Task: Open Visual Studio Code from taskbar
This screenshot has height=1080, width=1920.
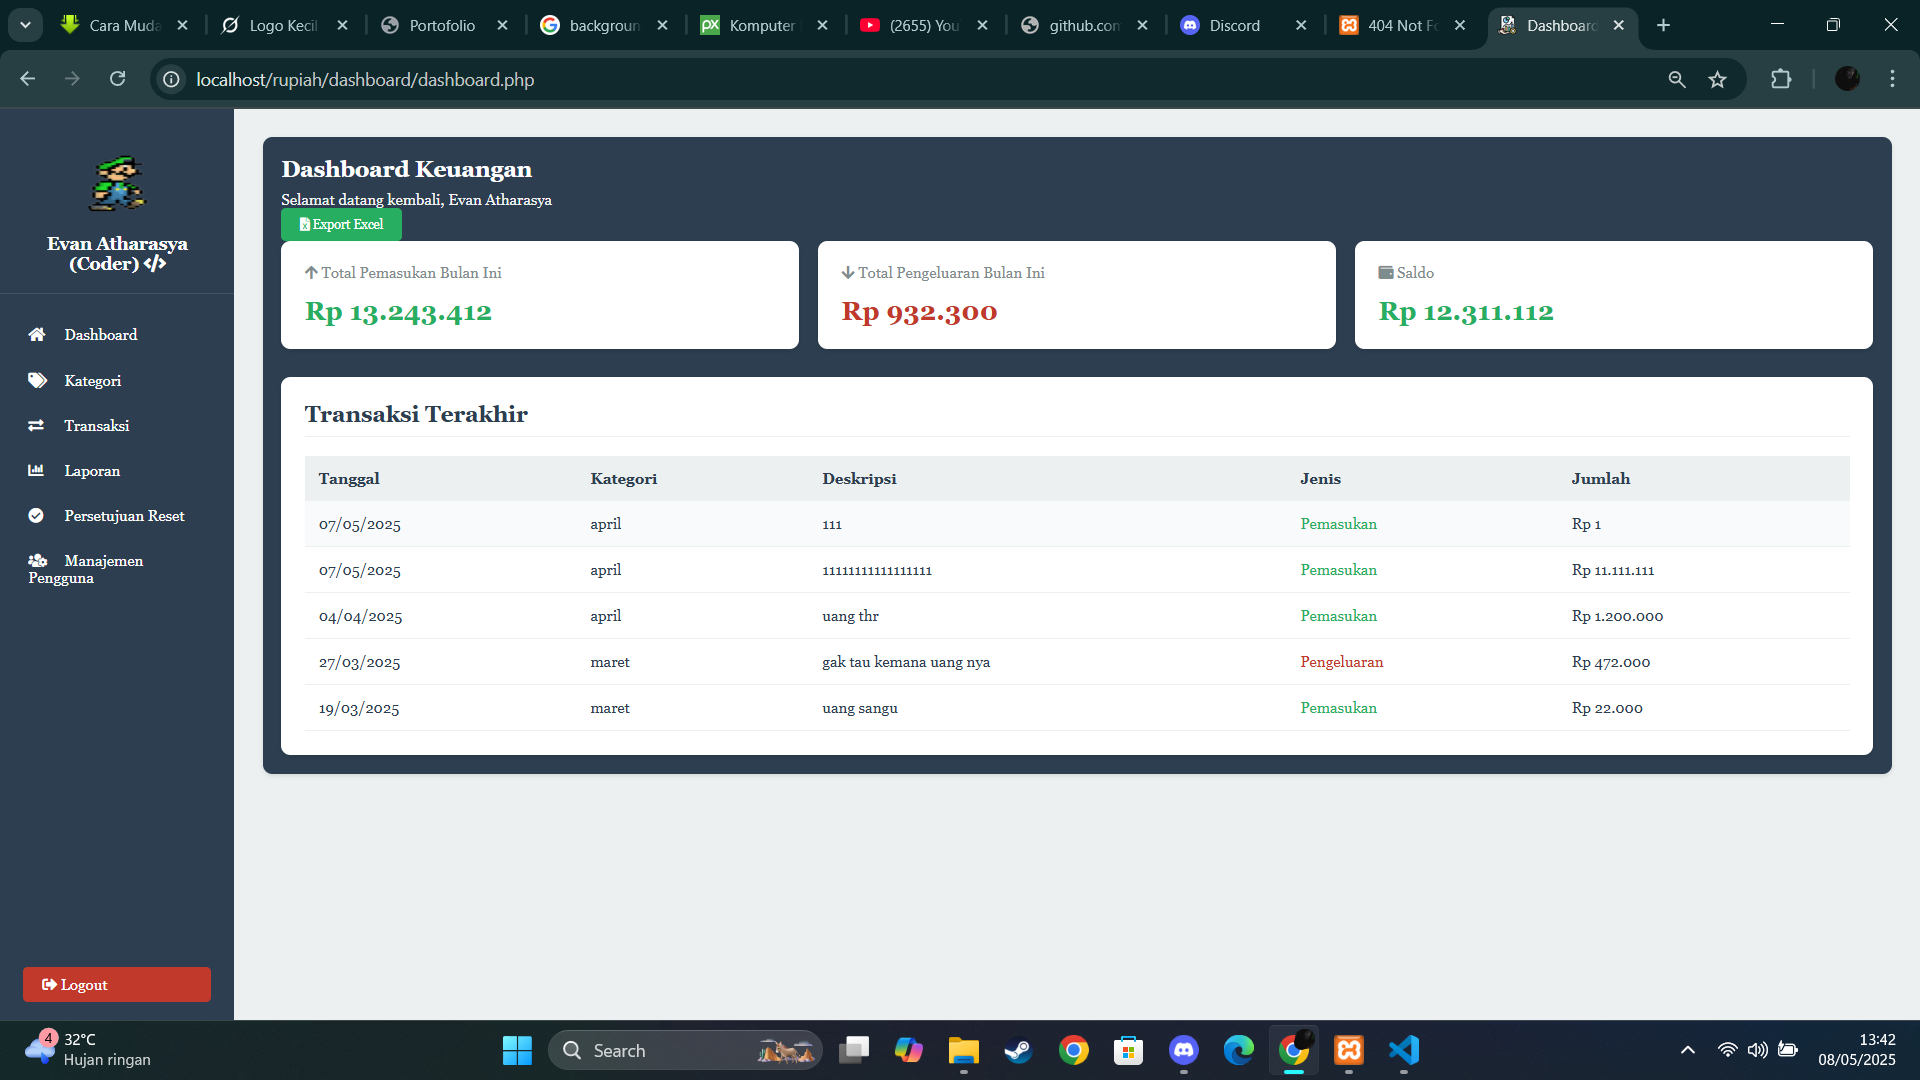Action: pos(1404,1050)
